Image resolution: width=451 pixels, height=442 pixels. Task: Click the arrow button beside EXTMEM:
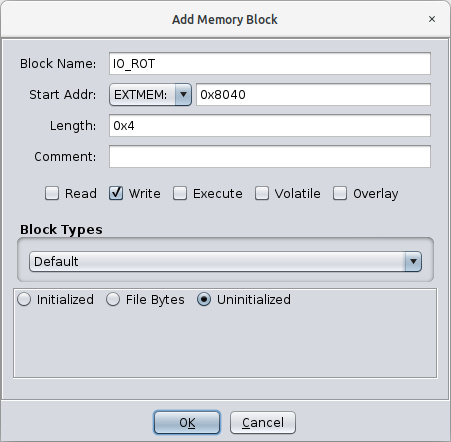point(183,95)
